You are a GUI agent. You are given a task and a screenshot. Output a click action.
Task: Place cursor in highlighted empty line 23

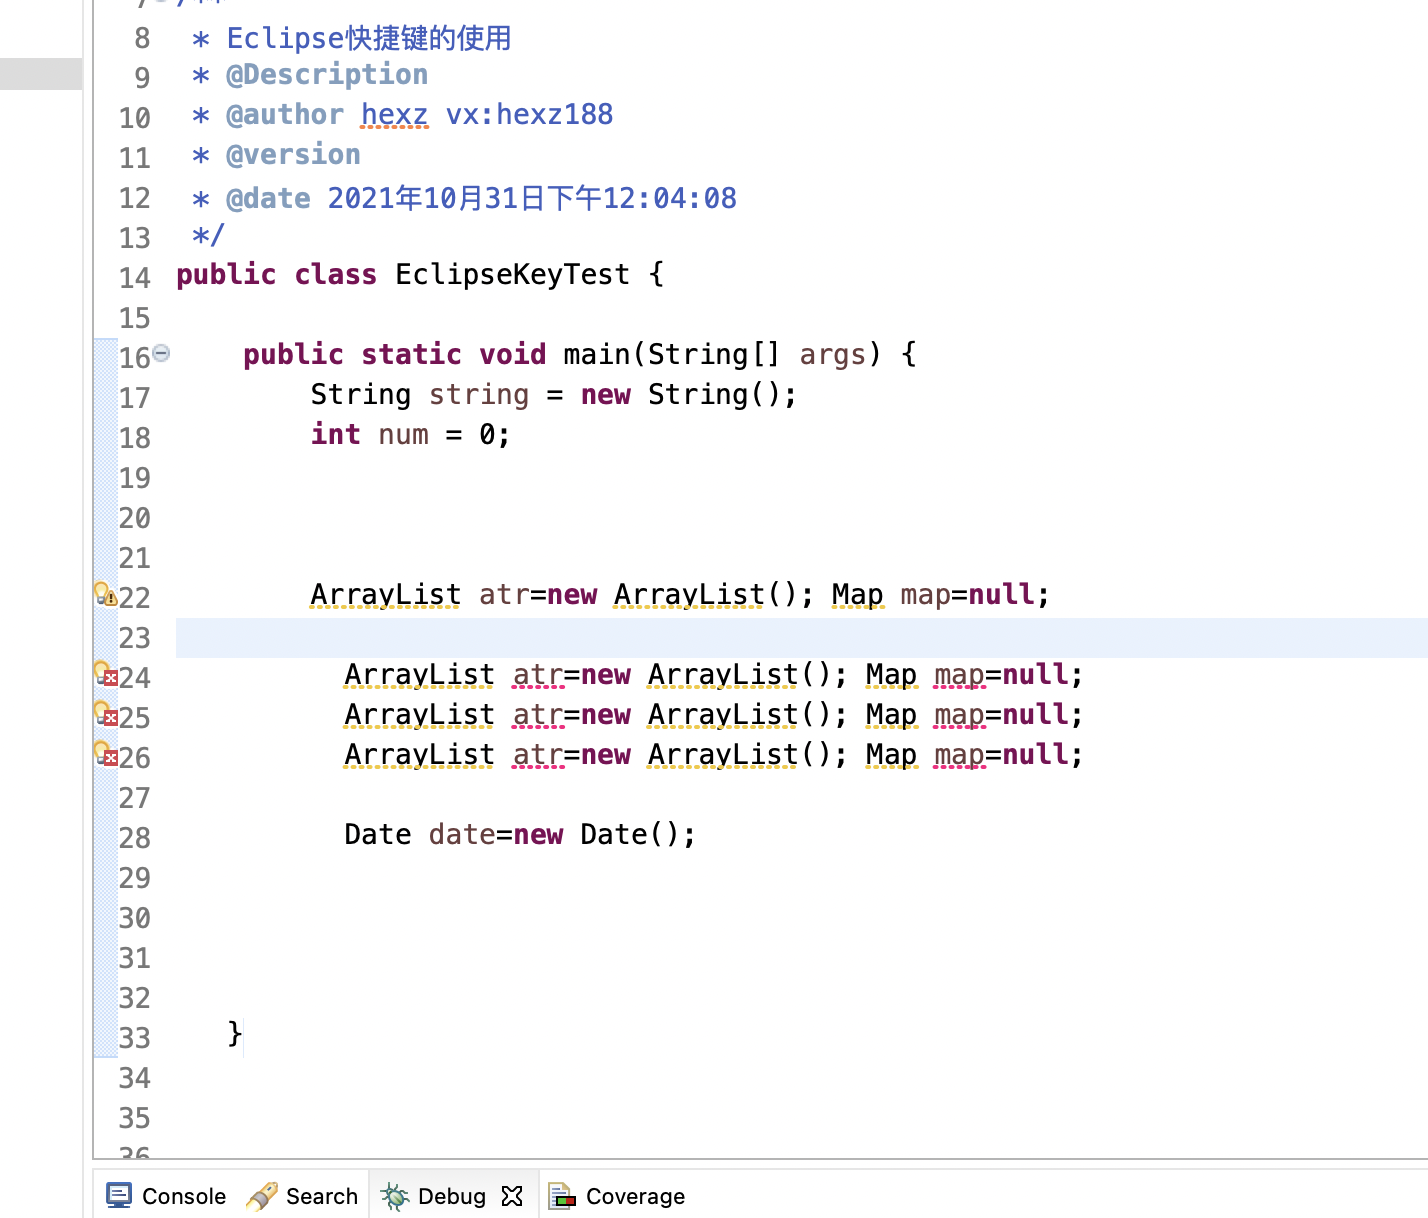[x=700, y=638]
